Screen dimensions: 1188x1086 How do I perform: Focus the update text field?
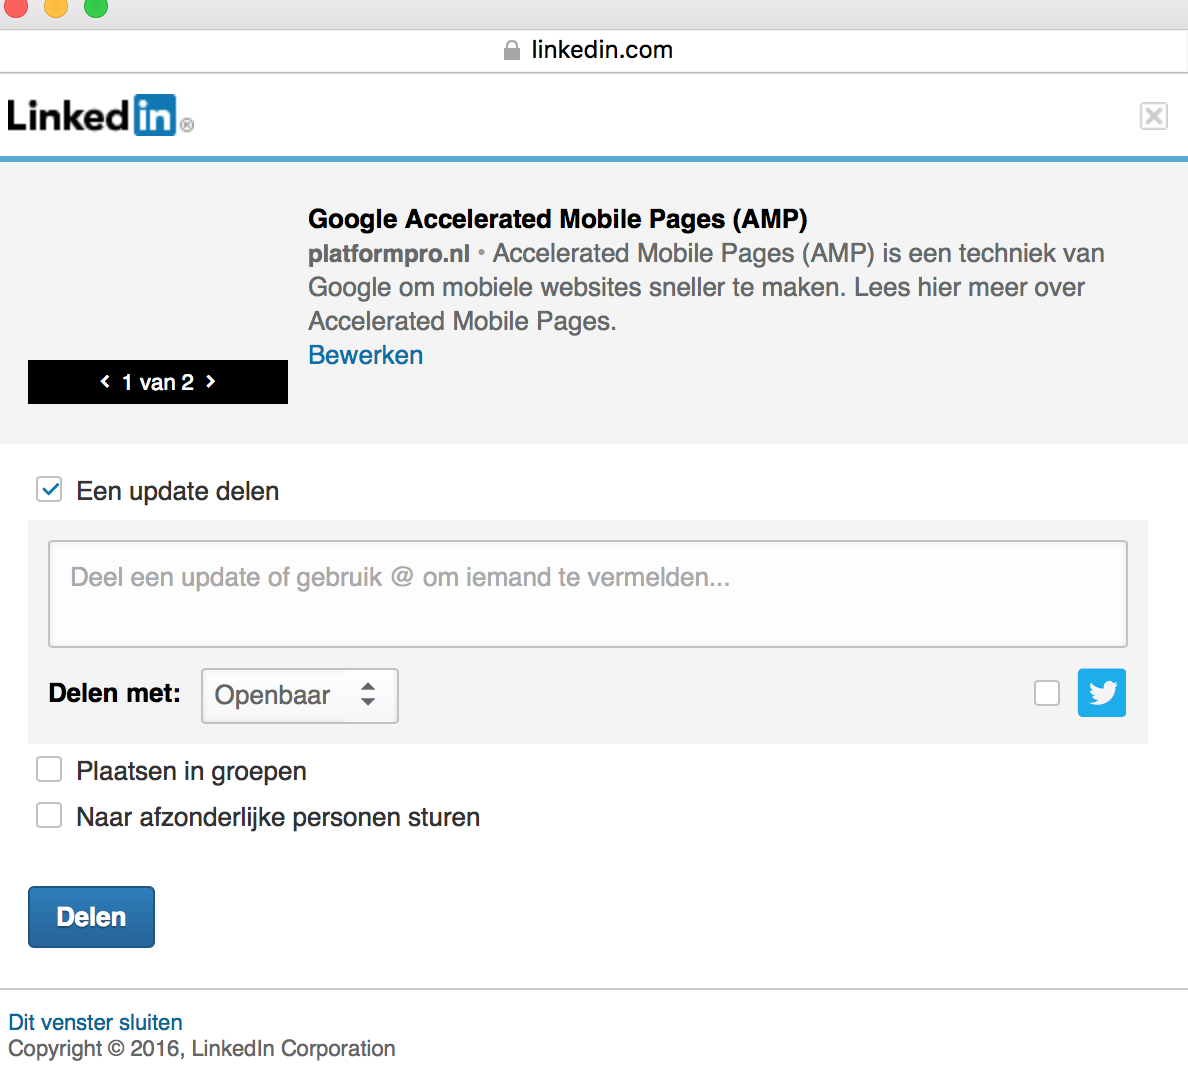tap(587, 593)
